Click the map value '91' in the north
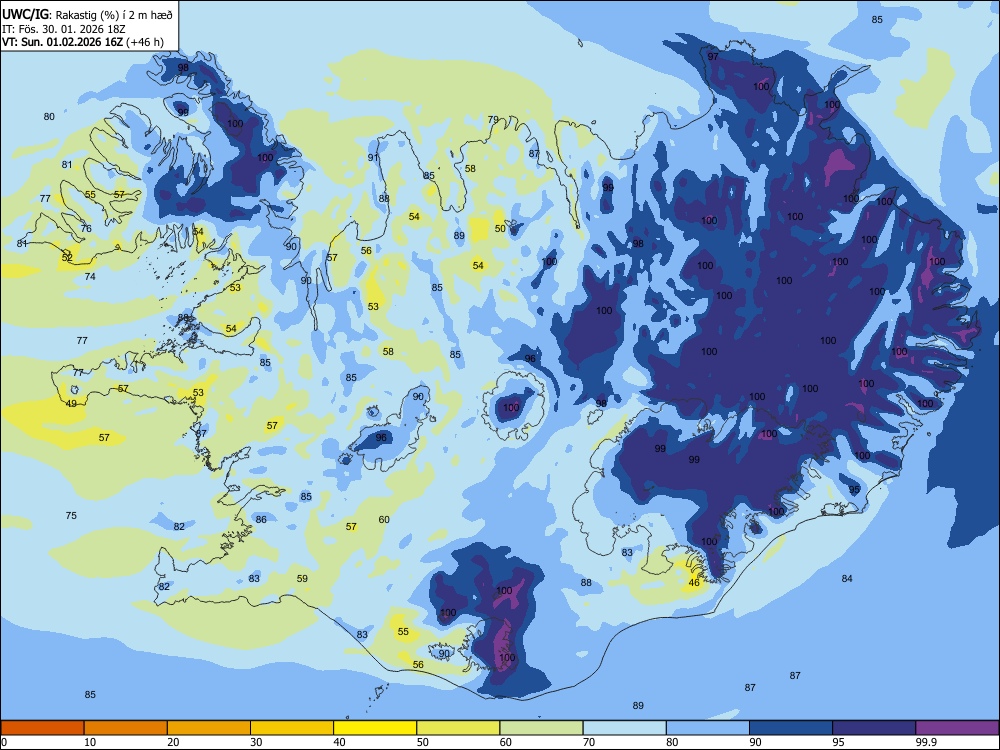The width and height of the screenshot is (1000, 750). tap(373, 158)
